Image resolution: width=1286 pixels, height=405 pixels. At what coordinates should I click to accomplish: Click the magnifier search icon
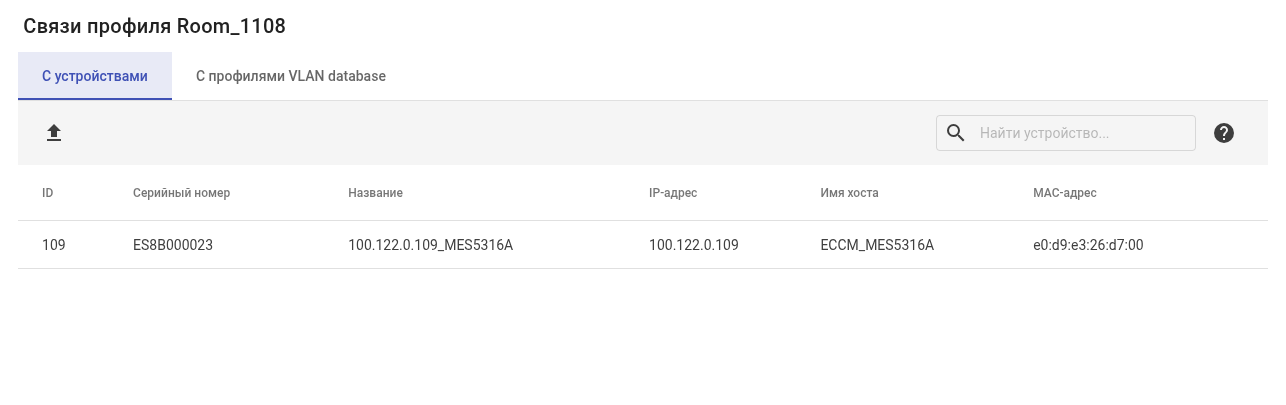click(x=956, y=133)
